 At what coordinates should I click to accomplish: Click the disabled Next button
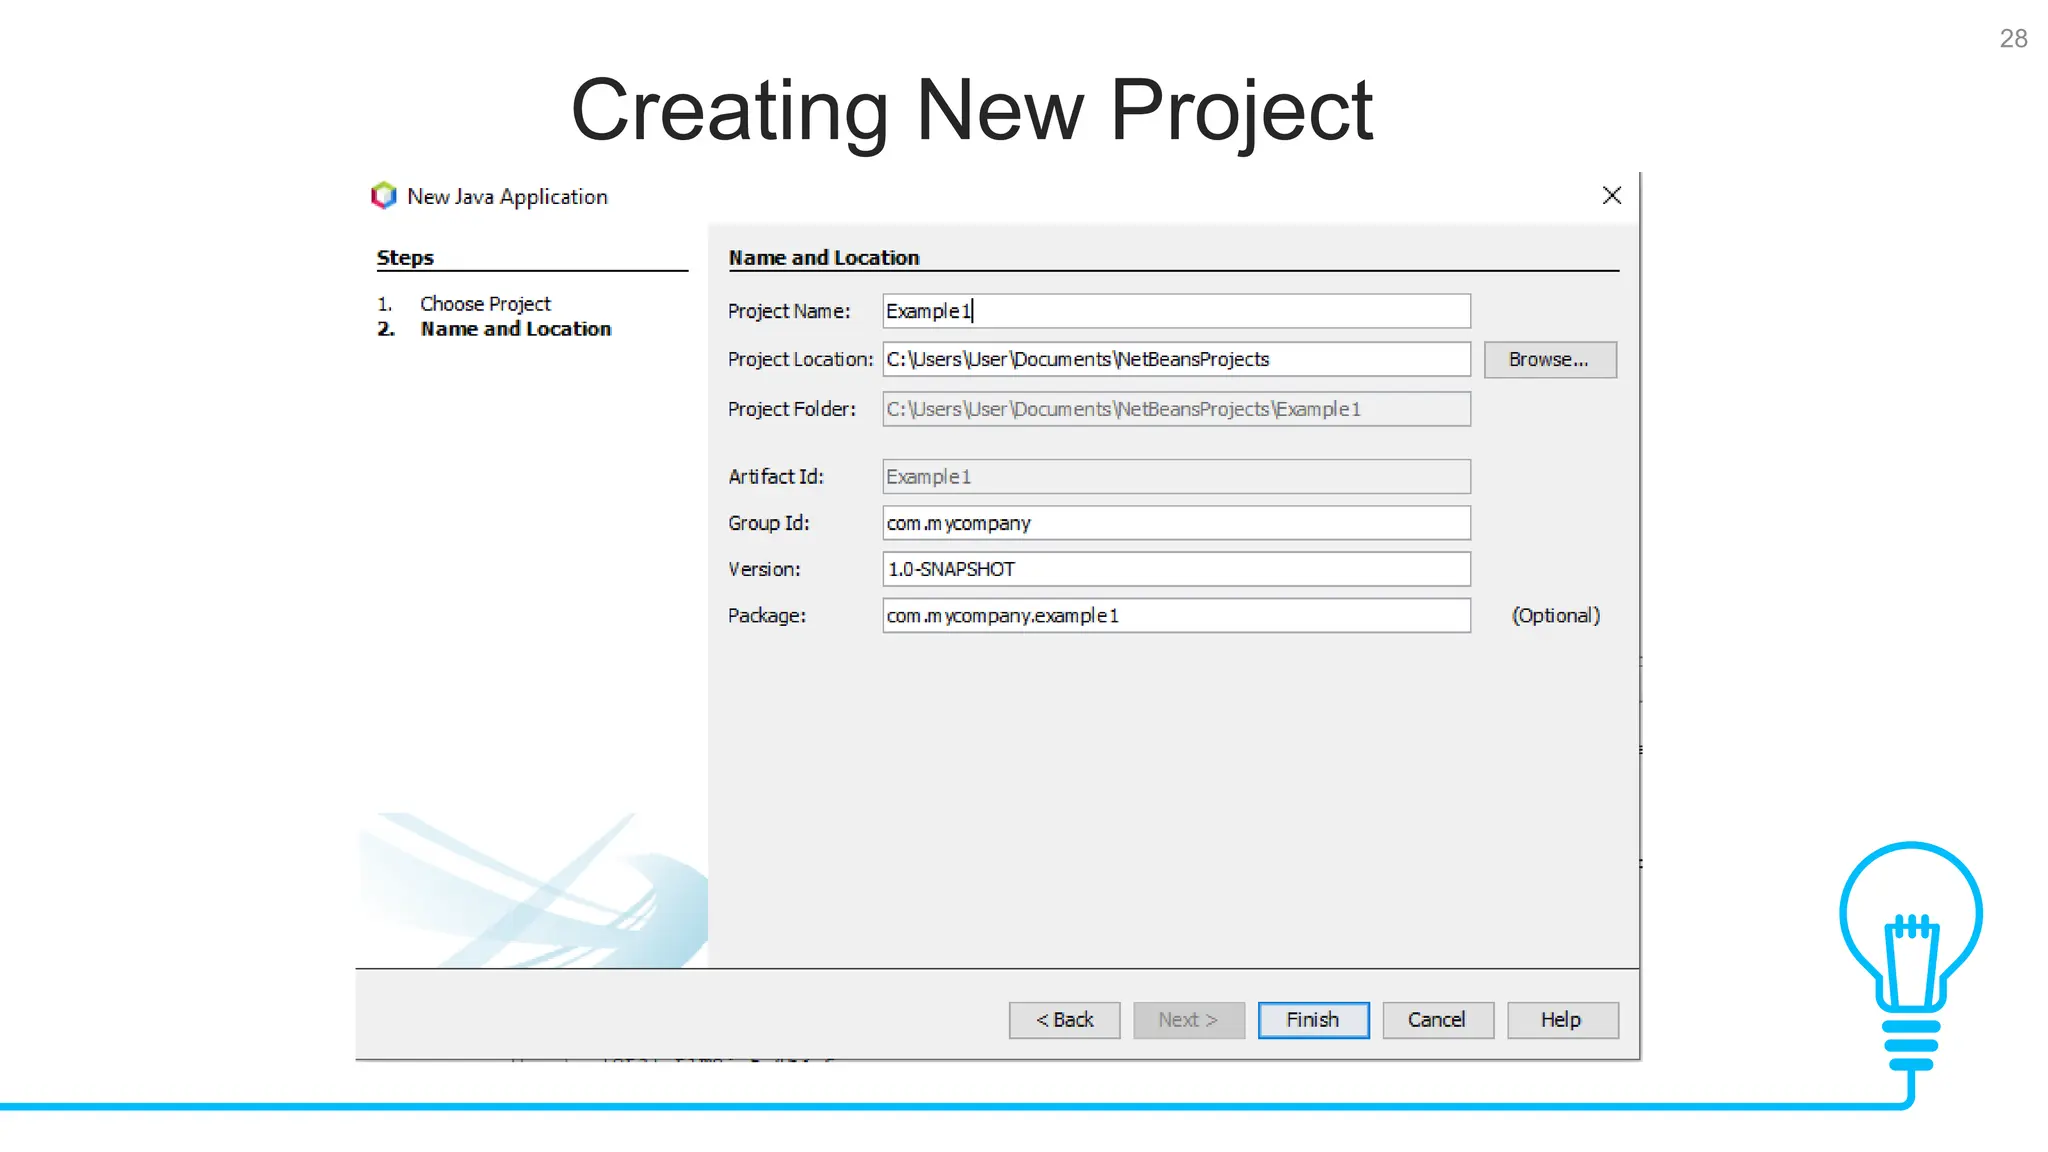tap(1188, 1020)
